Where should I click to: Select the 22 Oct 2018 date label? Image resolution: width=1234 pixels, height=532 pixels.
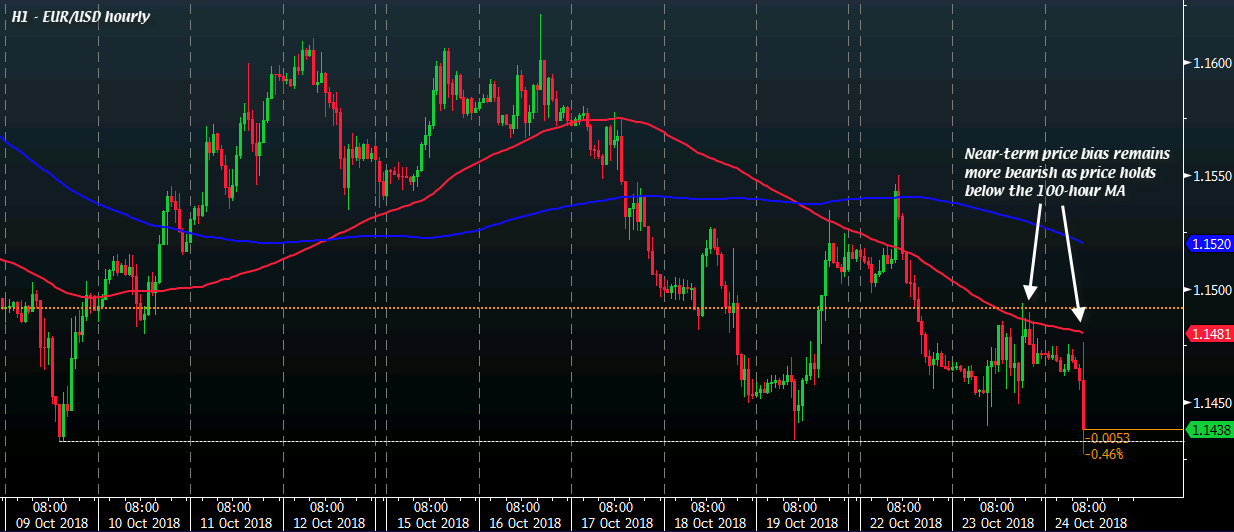point(903,523)
